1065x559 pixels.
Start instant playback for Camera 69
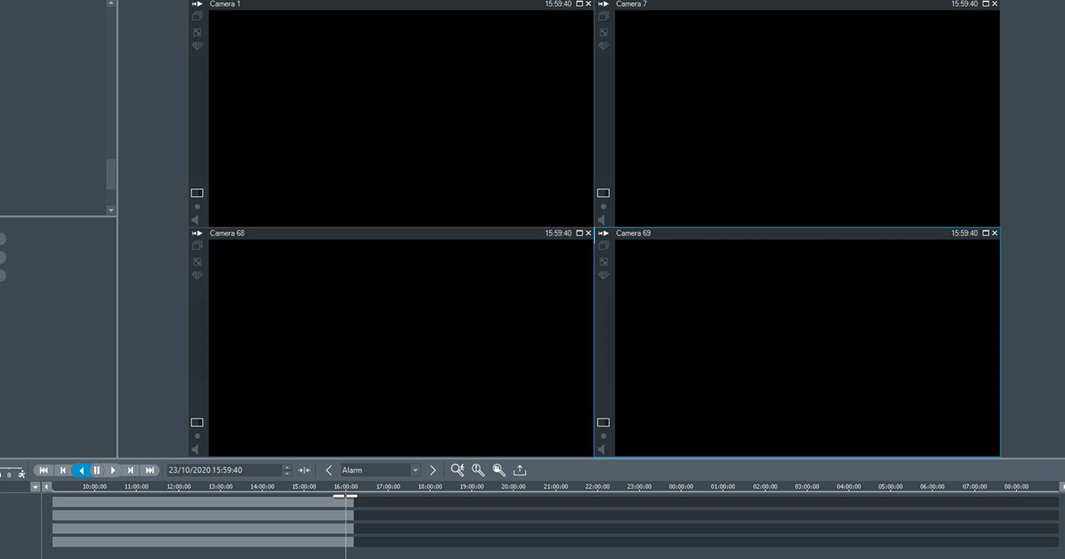click(603, 233)
